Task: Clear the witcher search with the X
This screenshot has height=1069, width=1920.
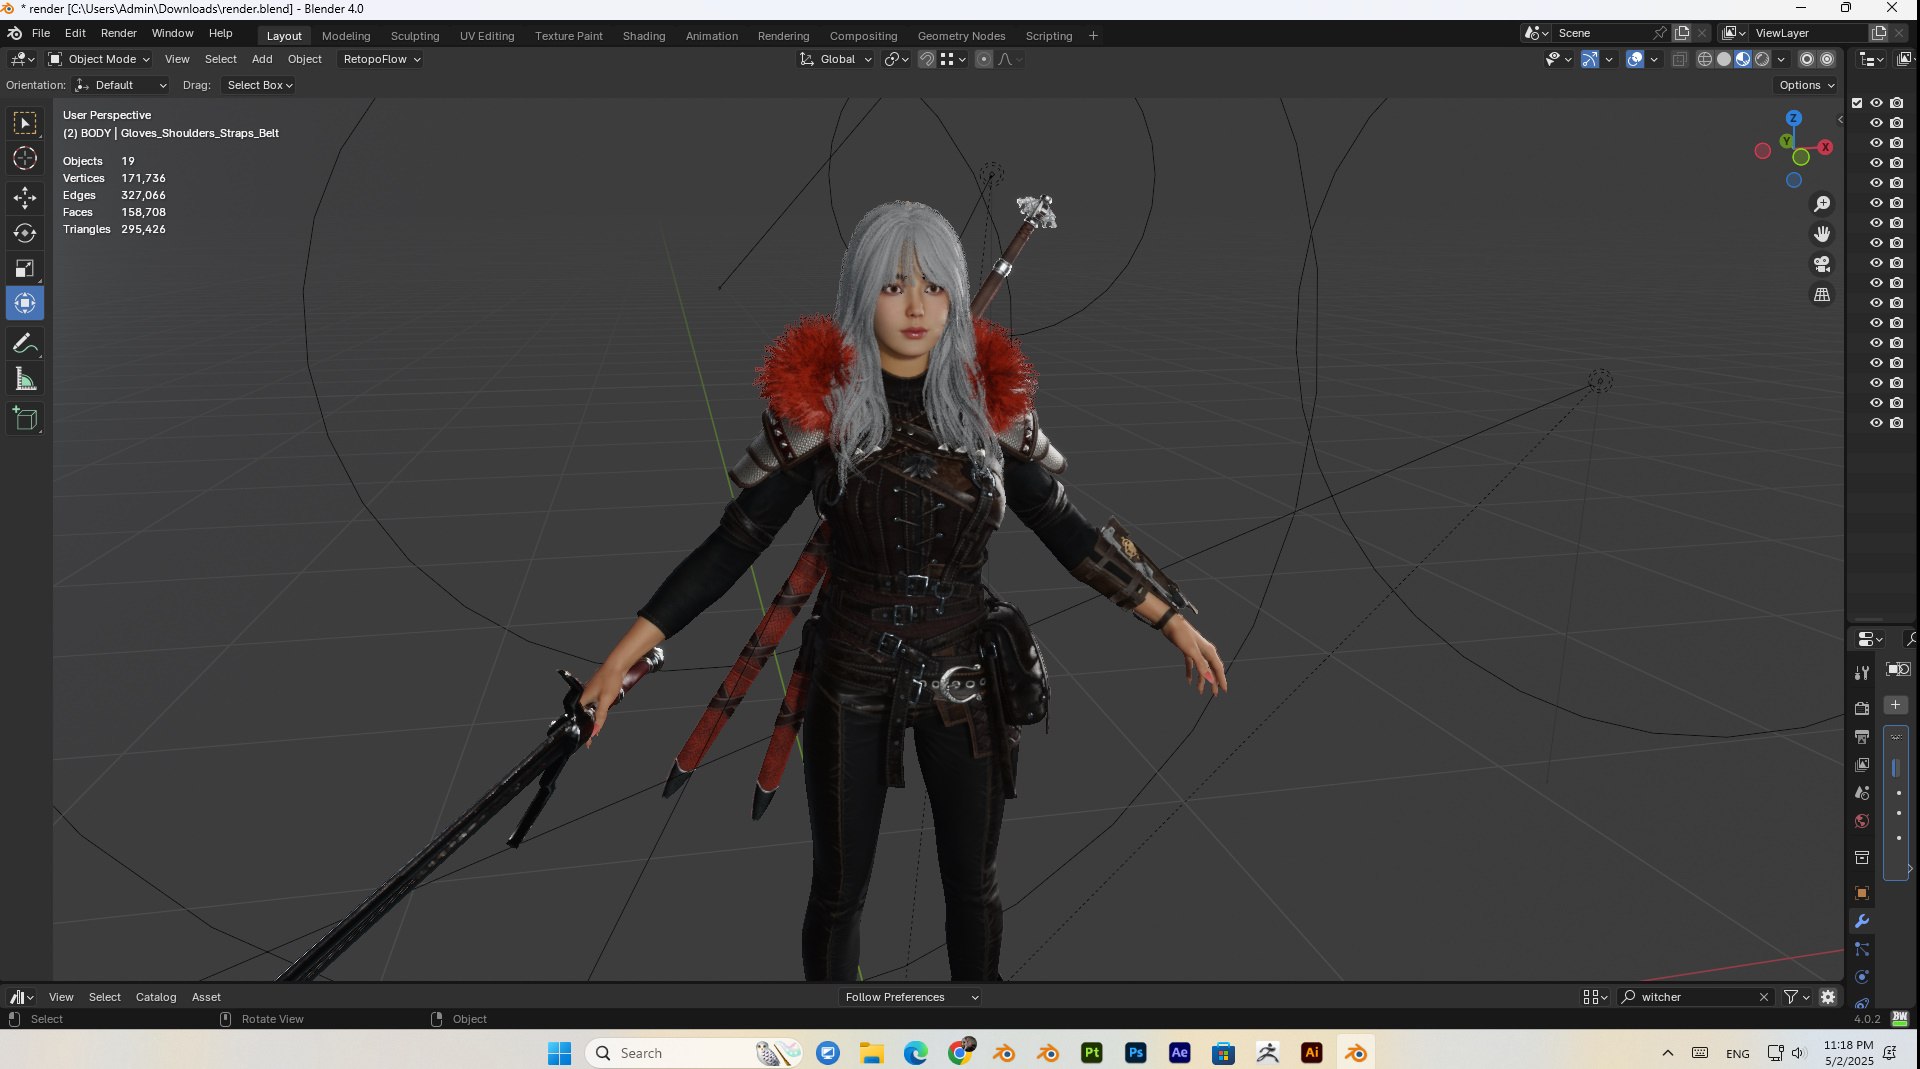Action: (1764, 997)
